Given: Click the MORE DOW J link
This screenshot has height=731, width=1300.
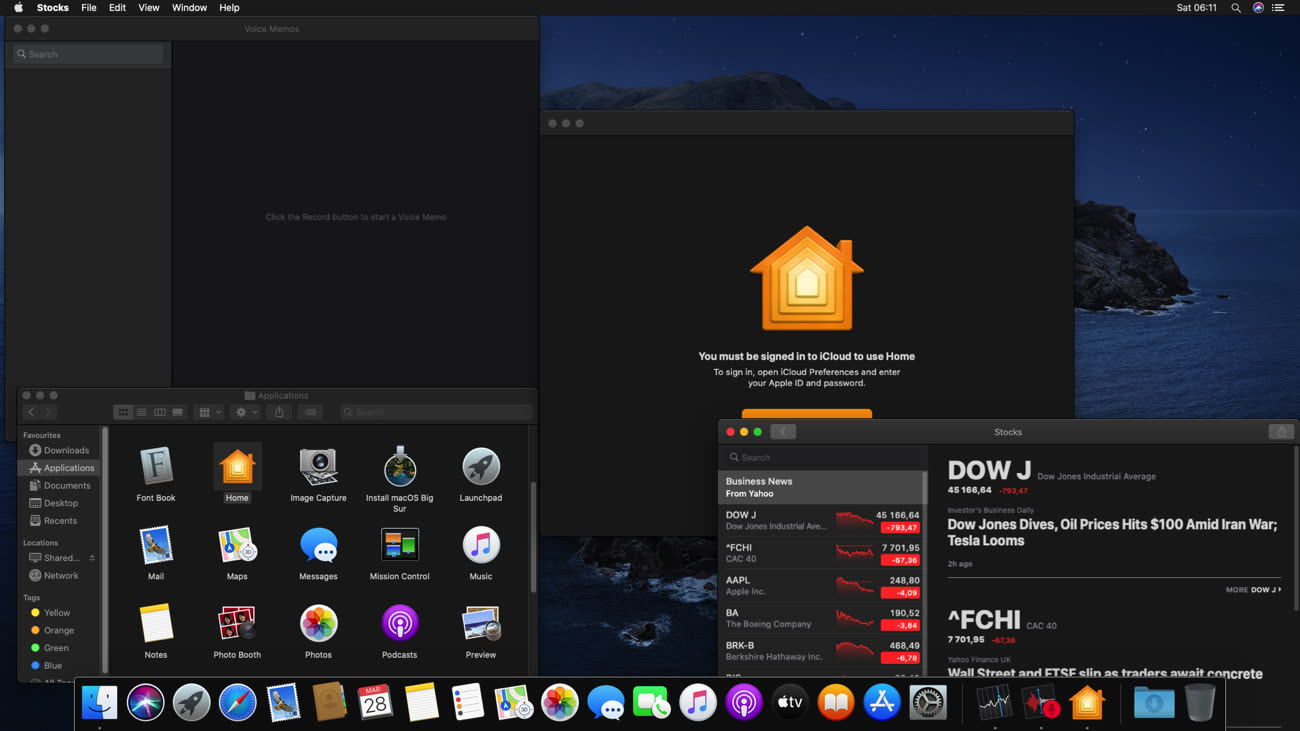Looking at the screenshot, I should click(1252, 590).
